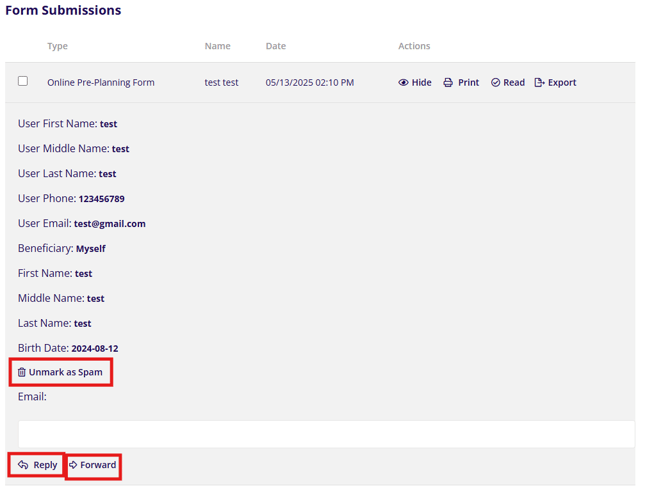
Task: Mark the submission as Read
Action: 507,83
